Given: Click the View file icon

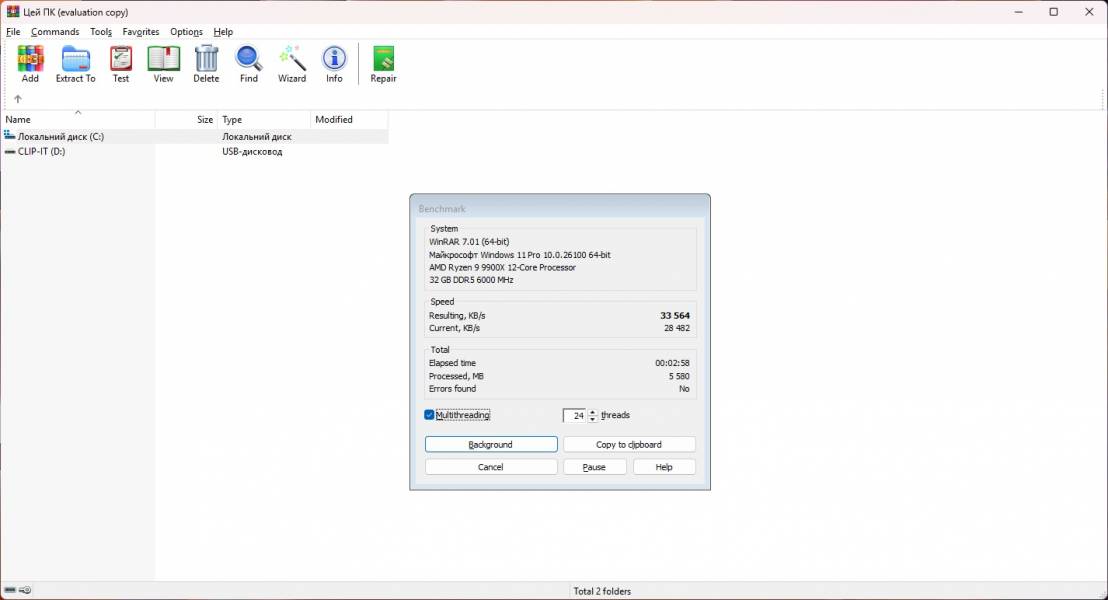Looking at the screenshot, I should 163,64.
